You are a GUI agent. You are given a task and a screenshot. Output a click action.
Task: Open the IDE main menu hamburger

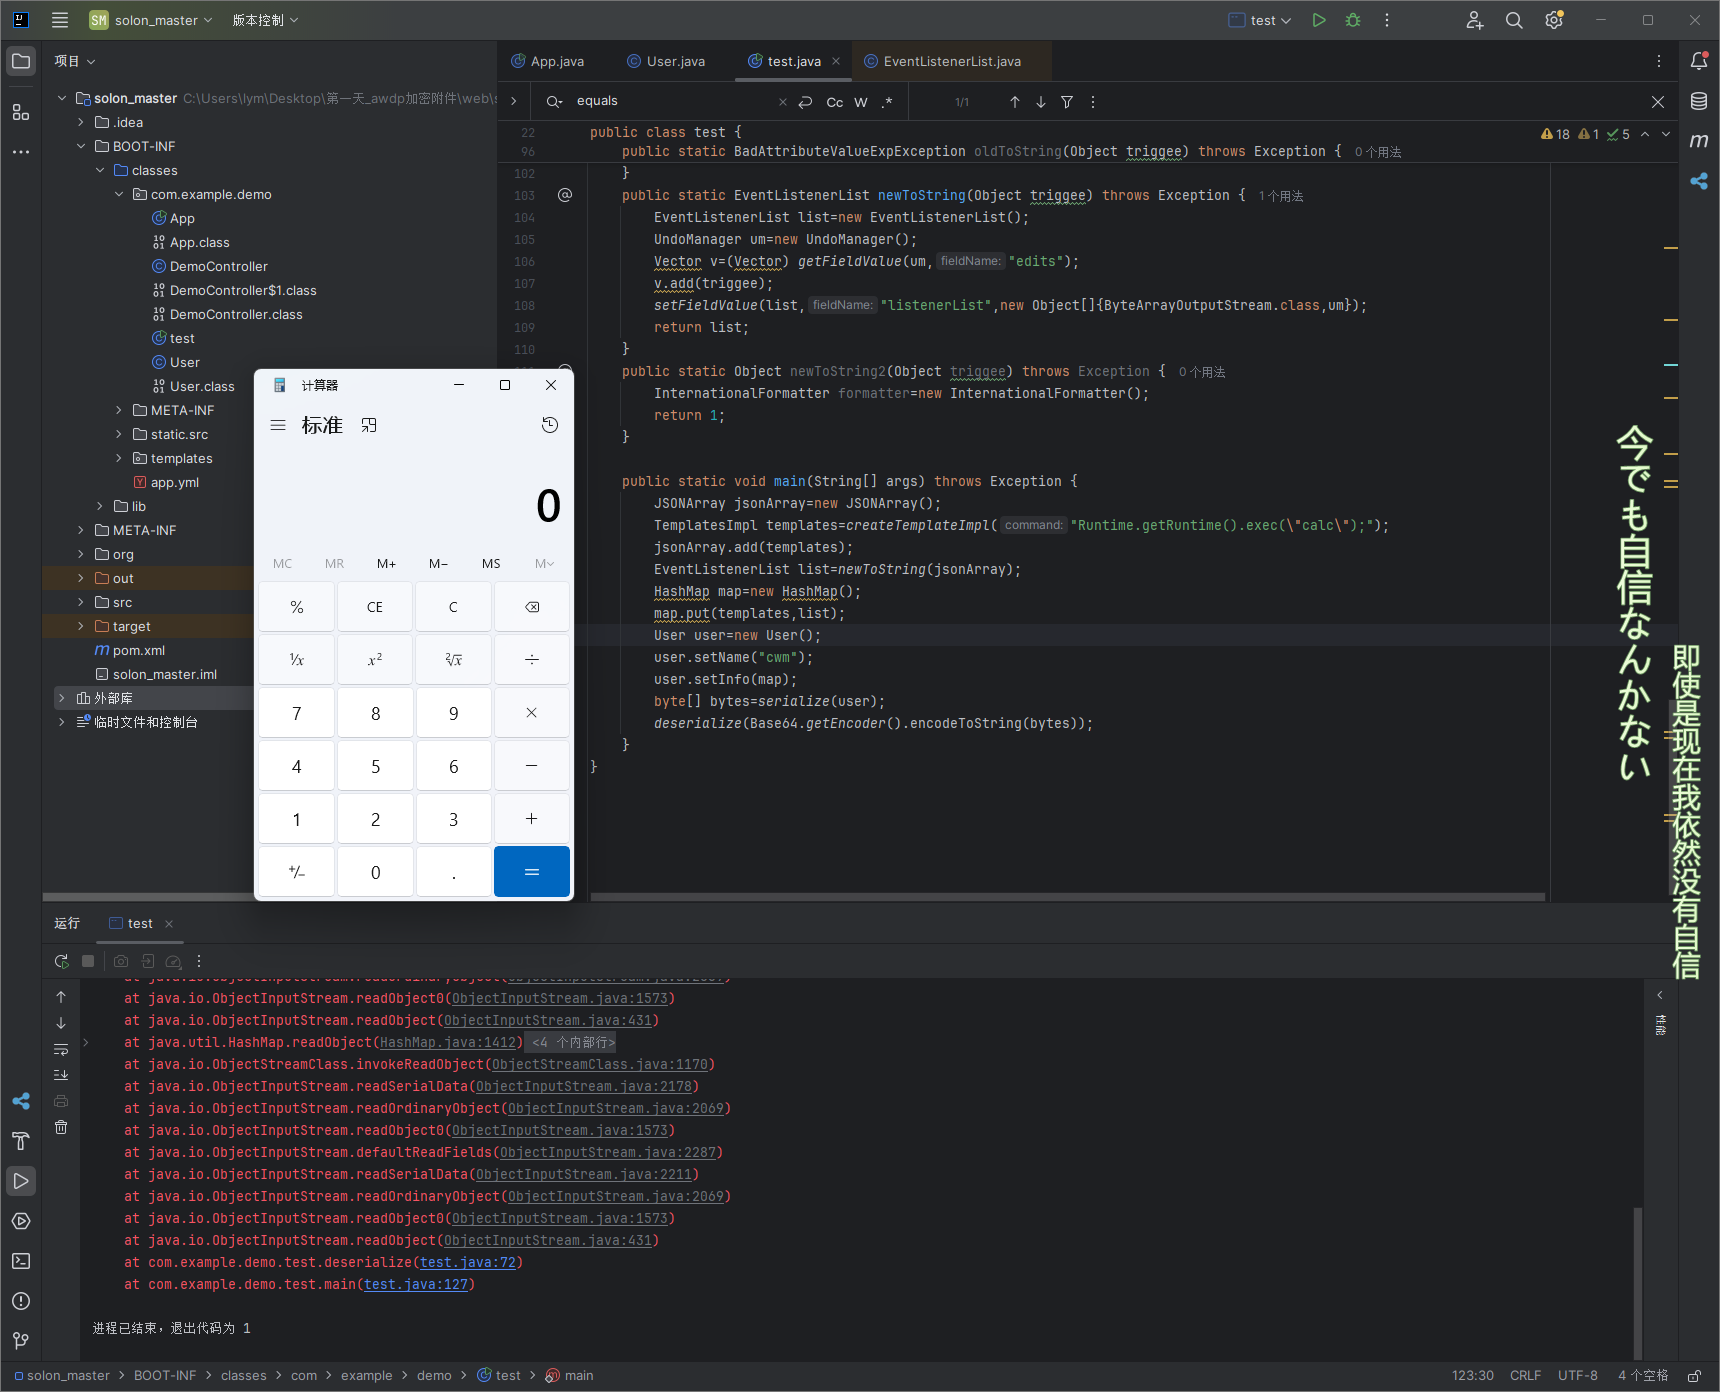pyautogui.click(x=60, y=20)
